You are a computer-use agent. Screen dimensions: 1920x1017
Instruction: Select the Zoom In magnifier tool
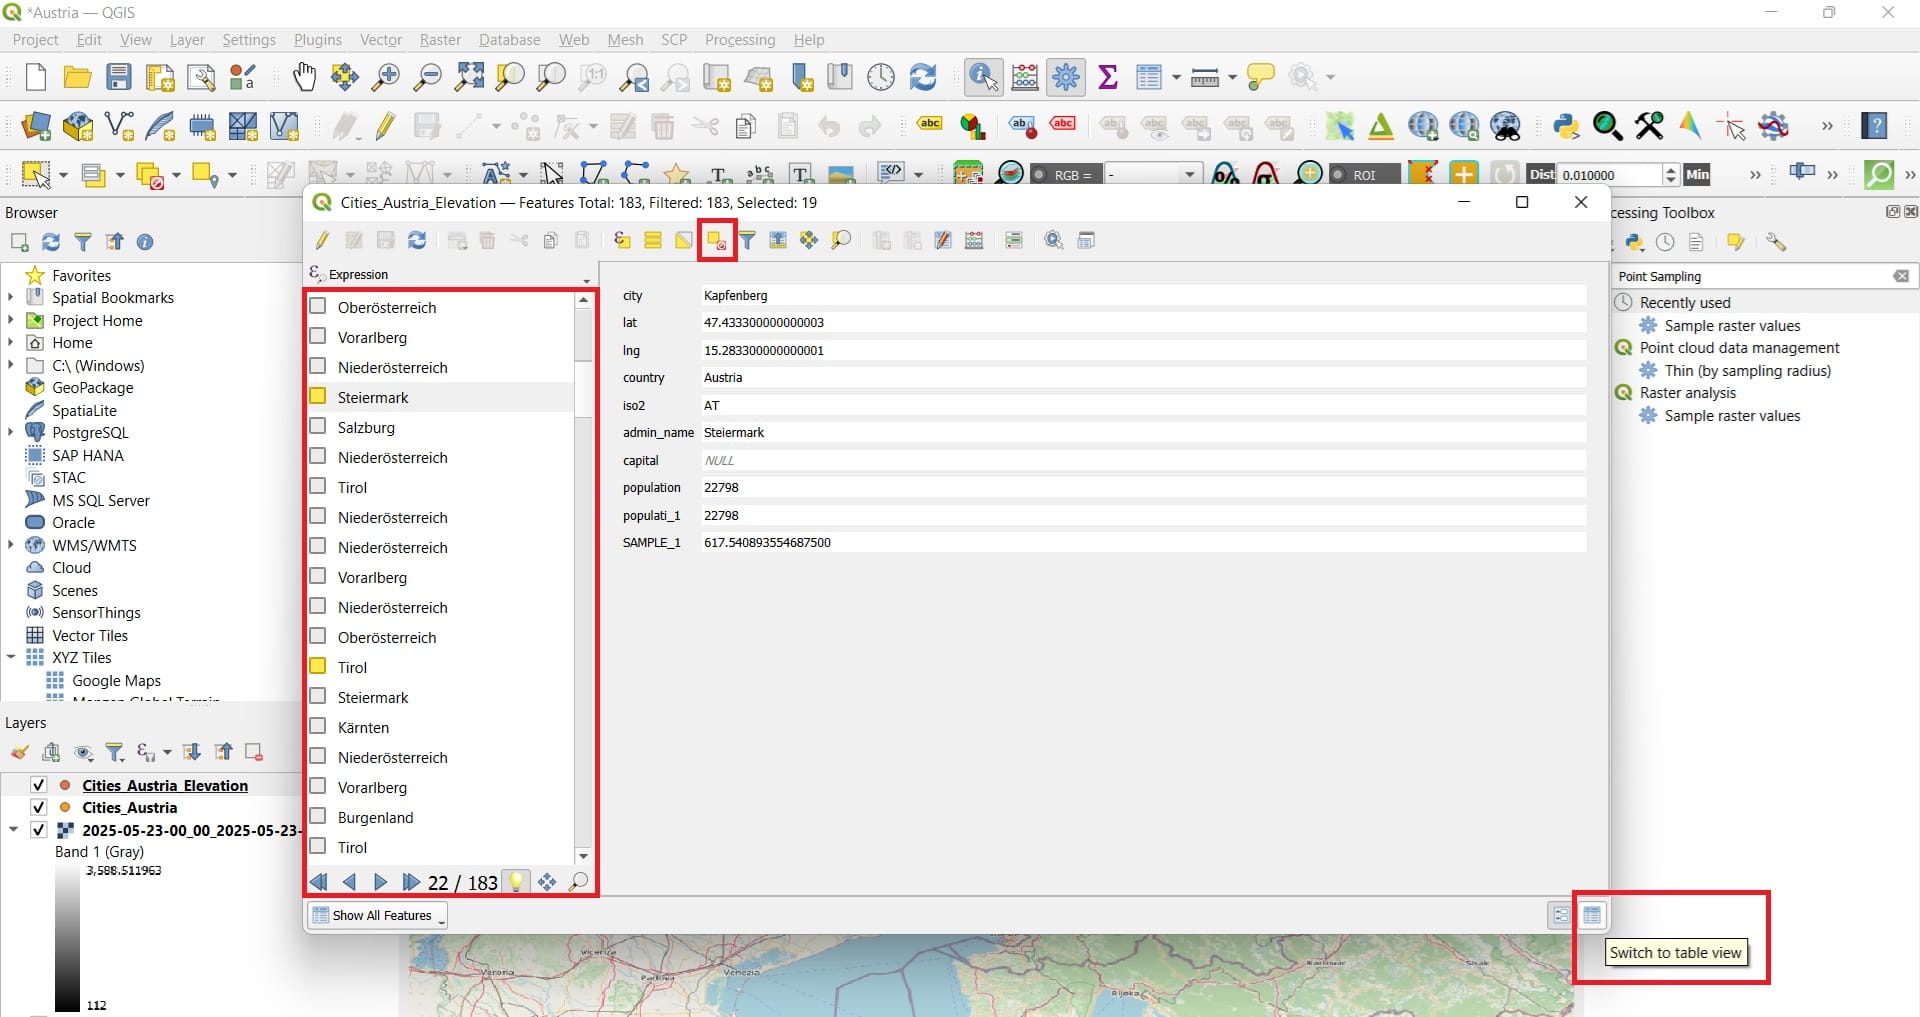click(385, 77)
